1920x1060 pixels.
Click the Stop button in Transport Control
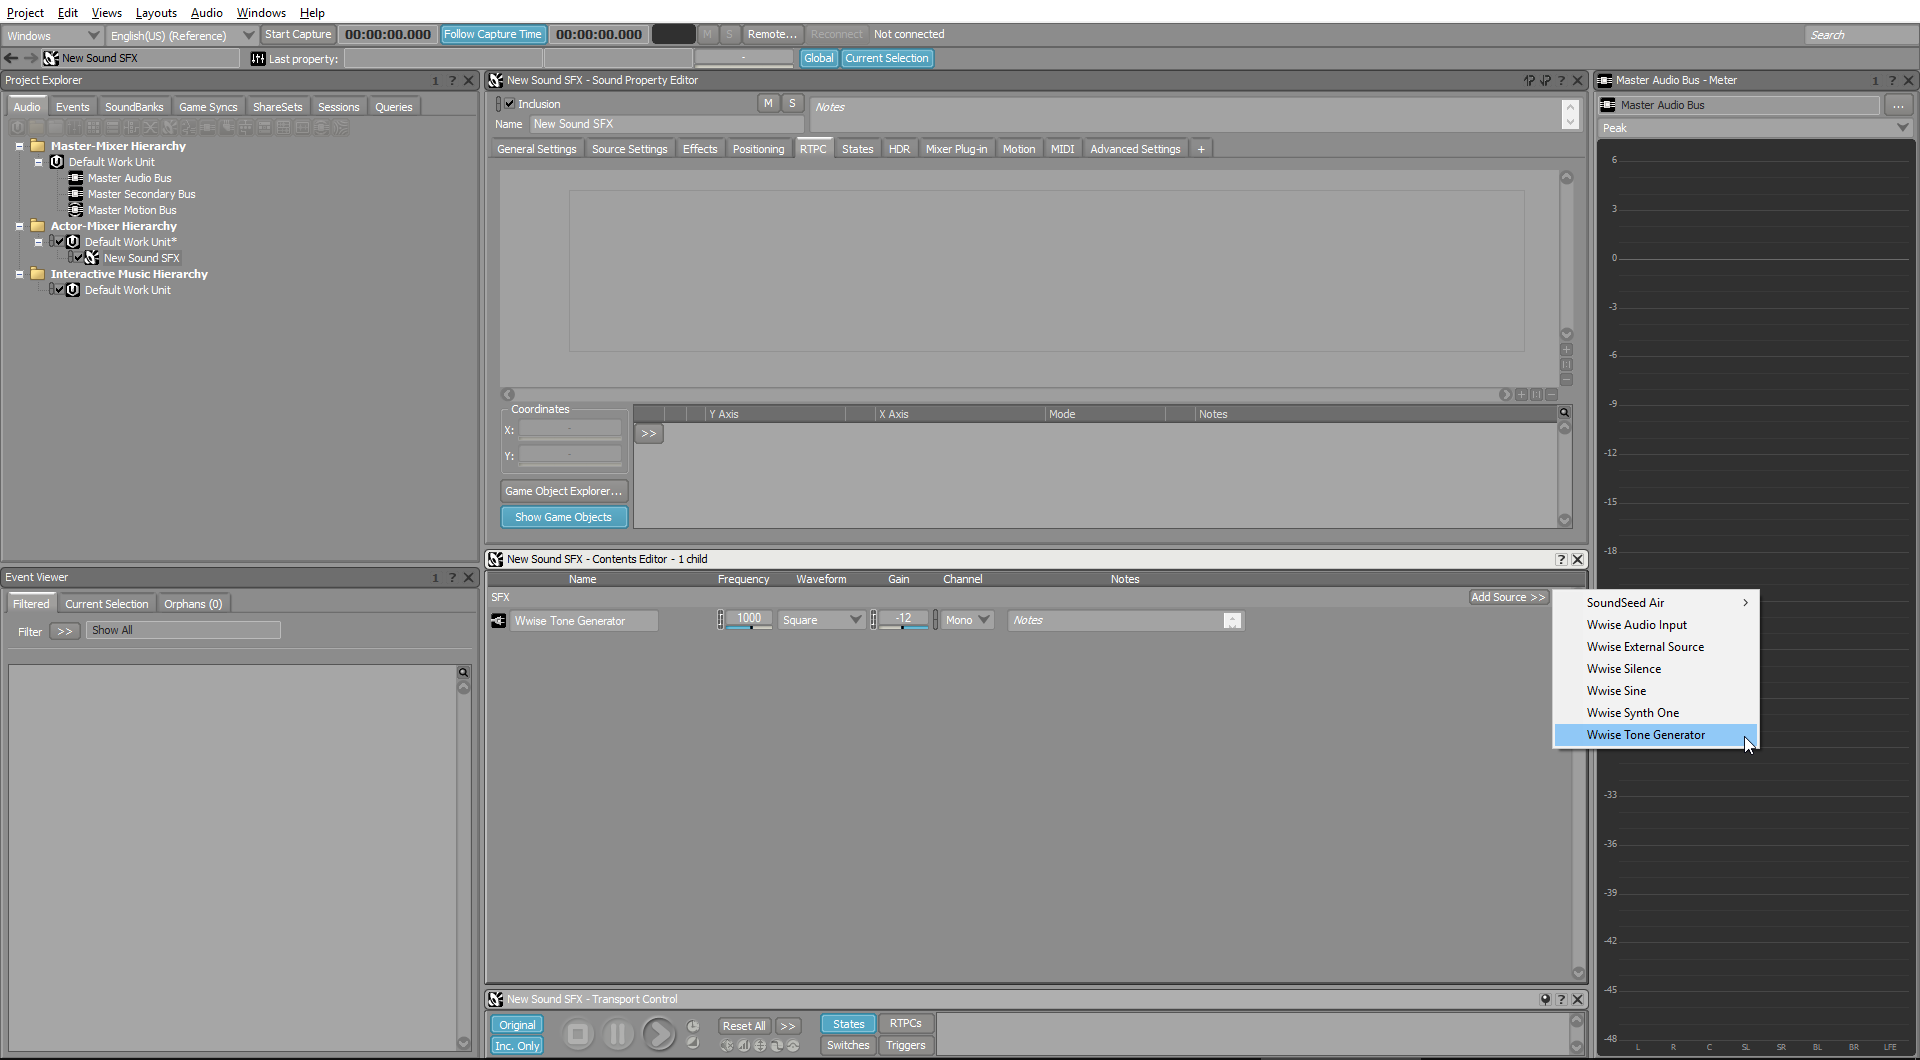(578, 1034)
